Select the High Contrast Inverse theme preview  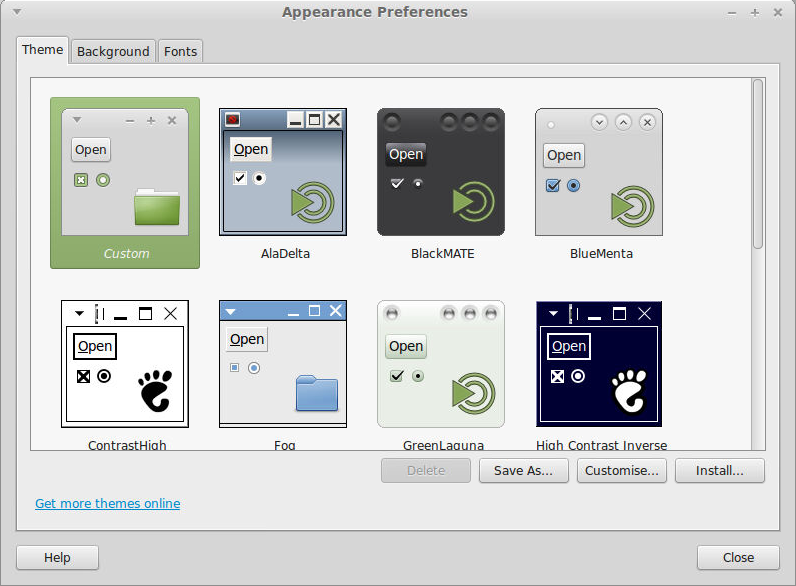[599, 364]
